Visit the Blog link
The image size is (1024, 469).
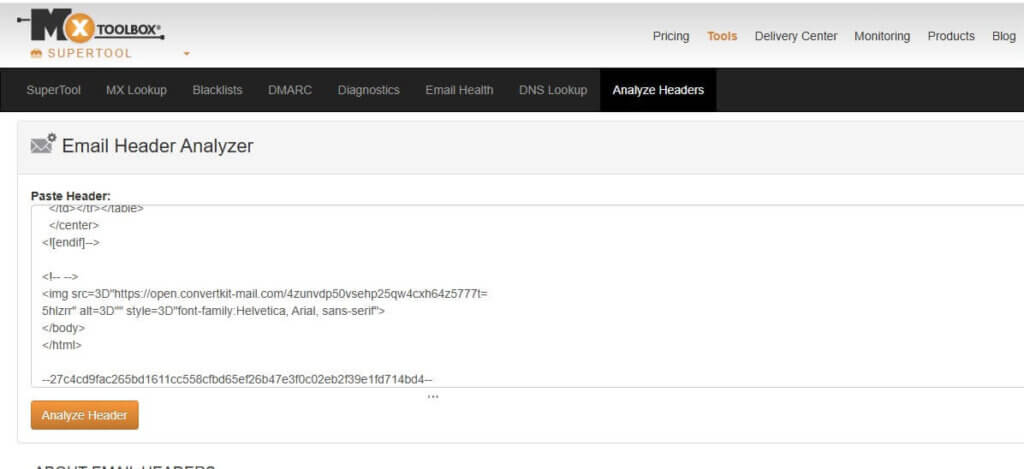pyautogui.click(x=1003, y=36)
